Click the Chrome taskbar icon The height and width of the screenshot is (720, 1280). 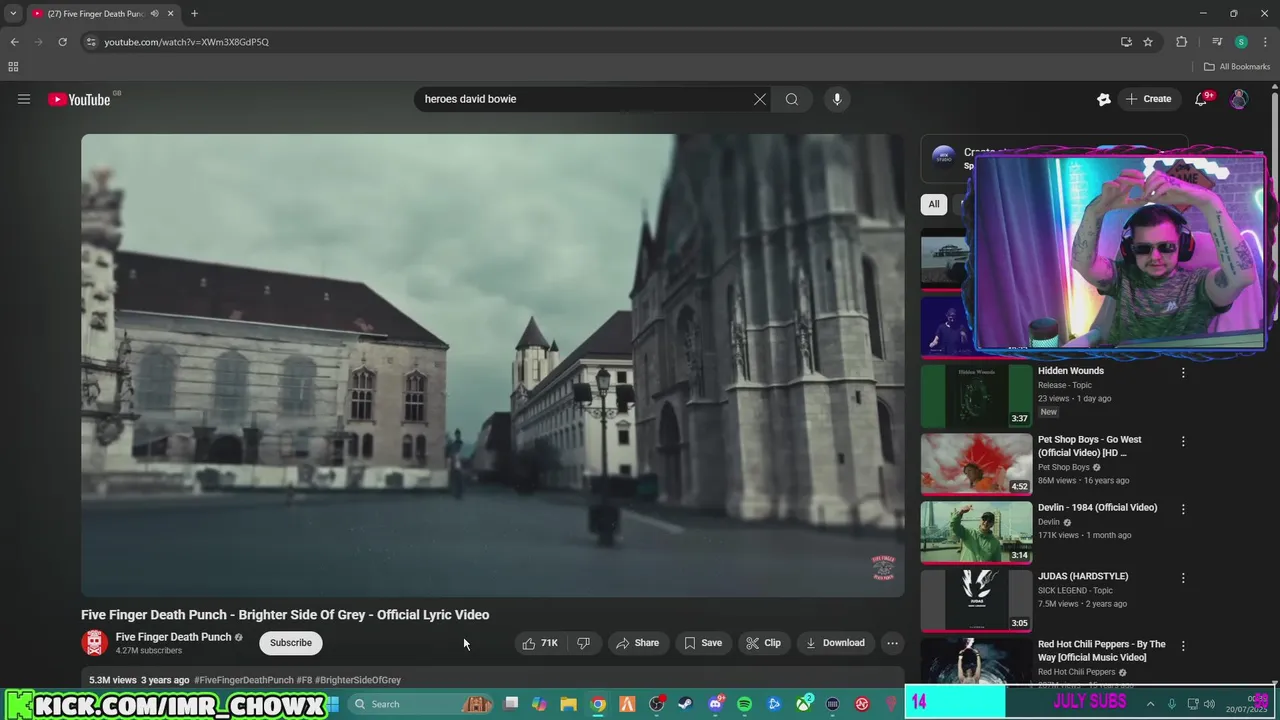click(x=598, y=704)
